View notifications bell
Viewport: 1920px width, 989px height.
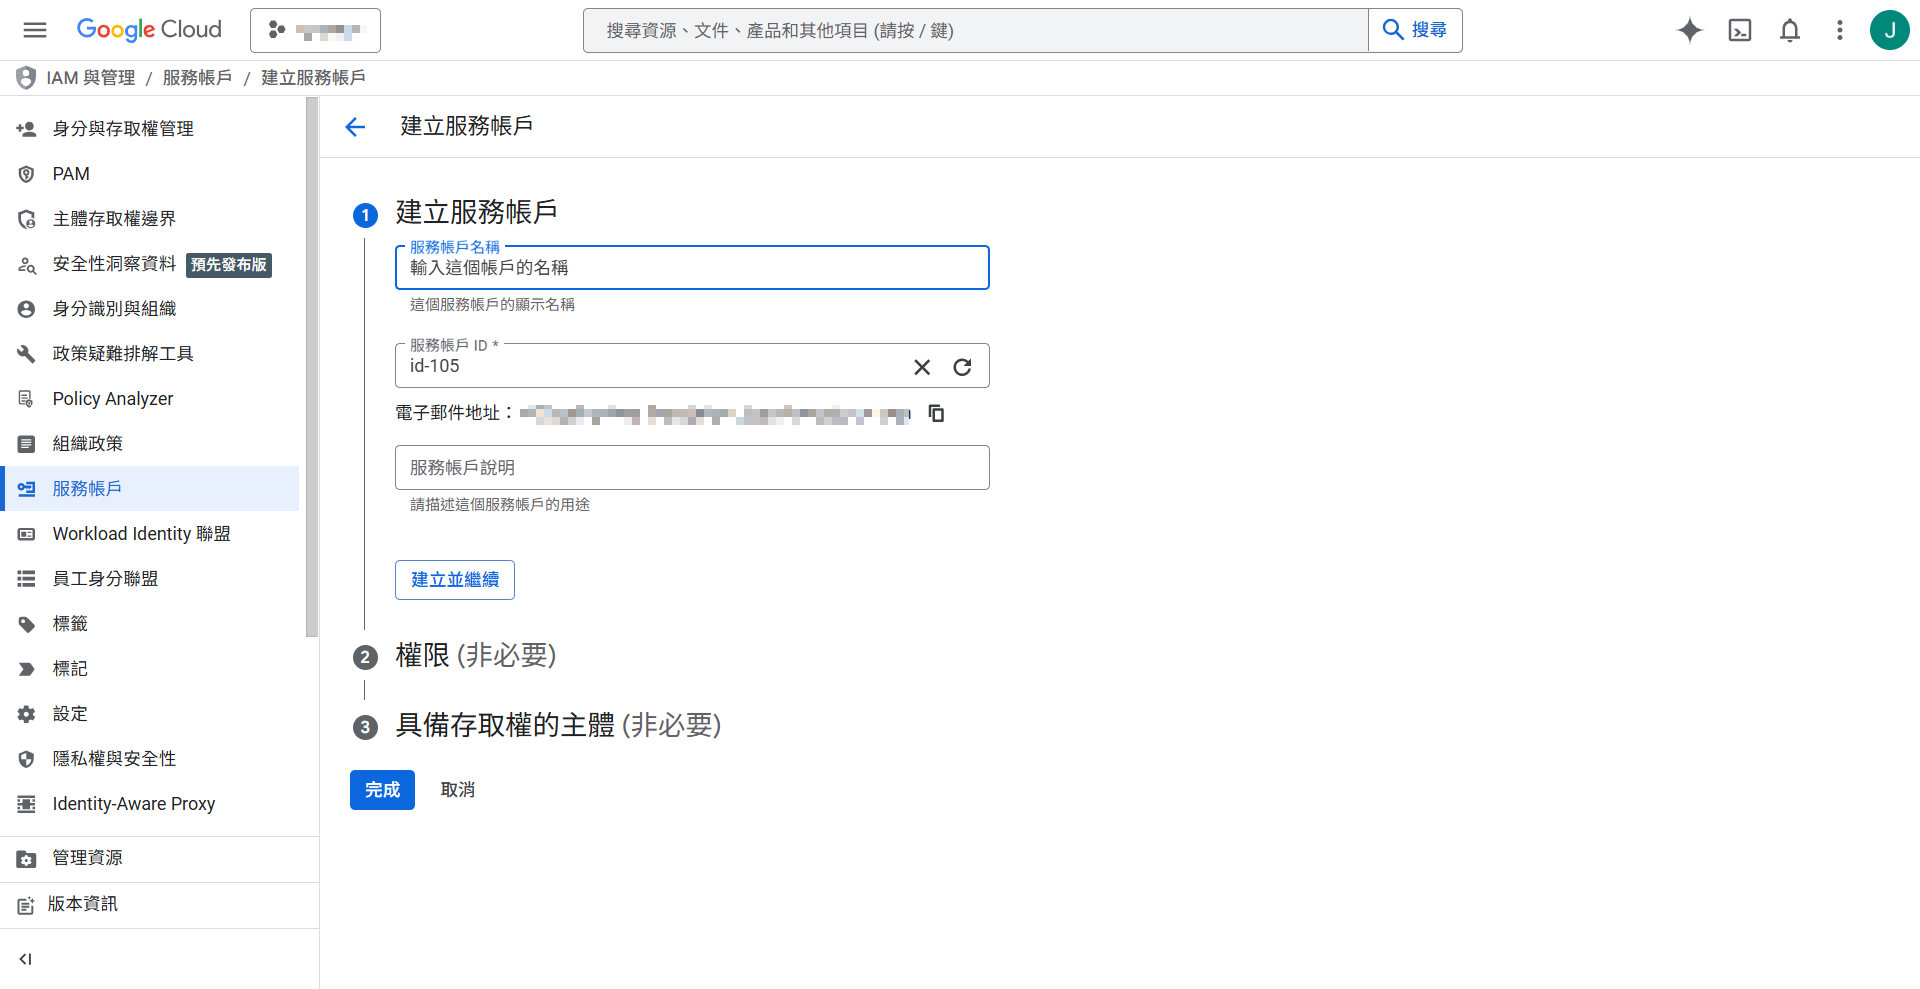1789,30
